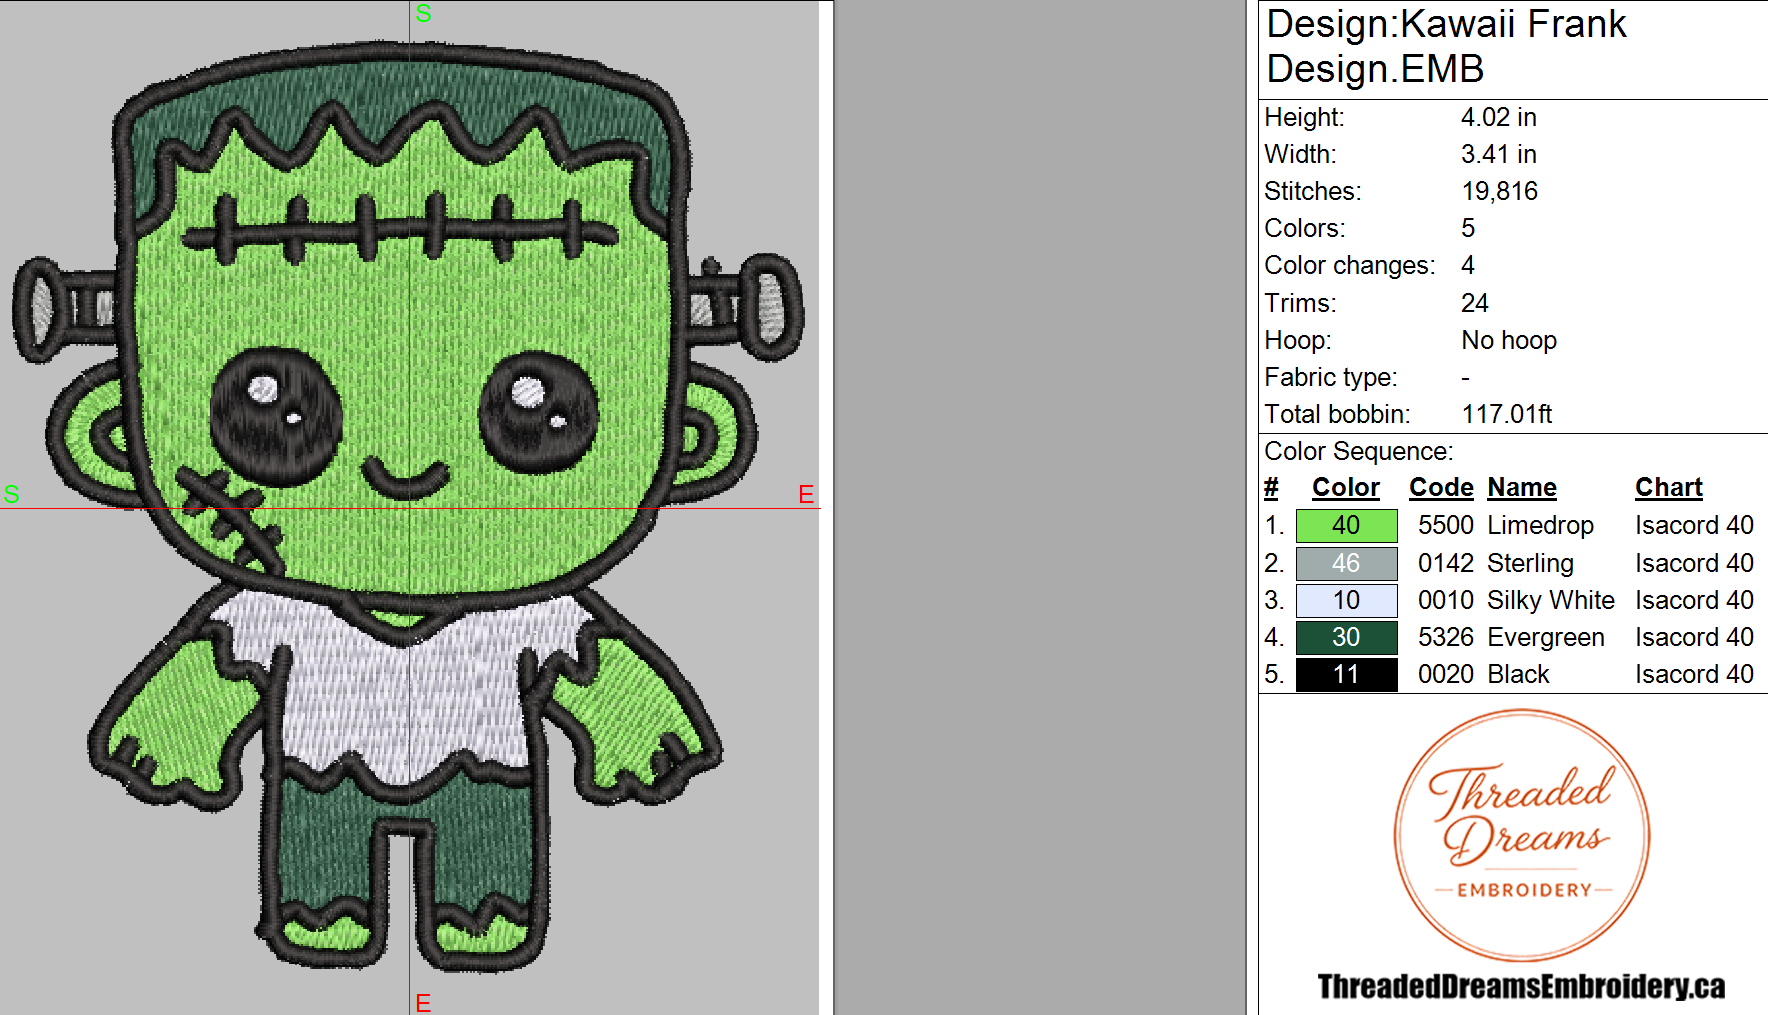Click the Frankenstein embroidery design preview

(408, 508)
